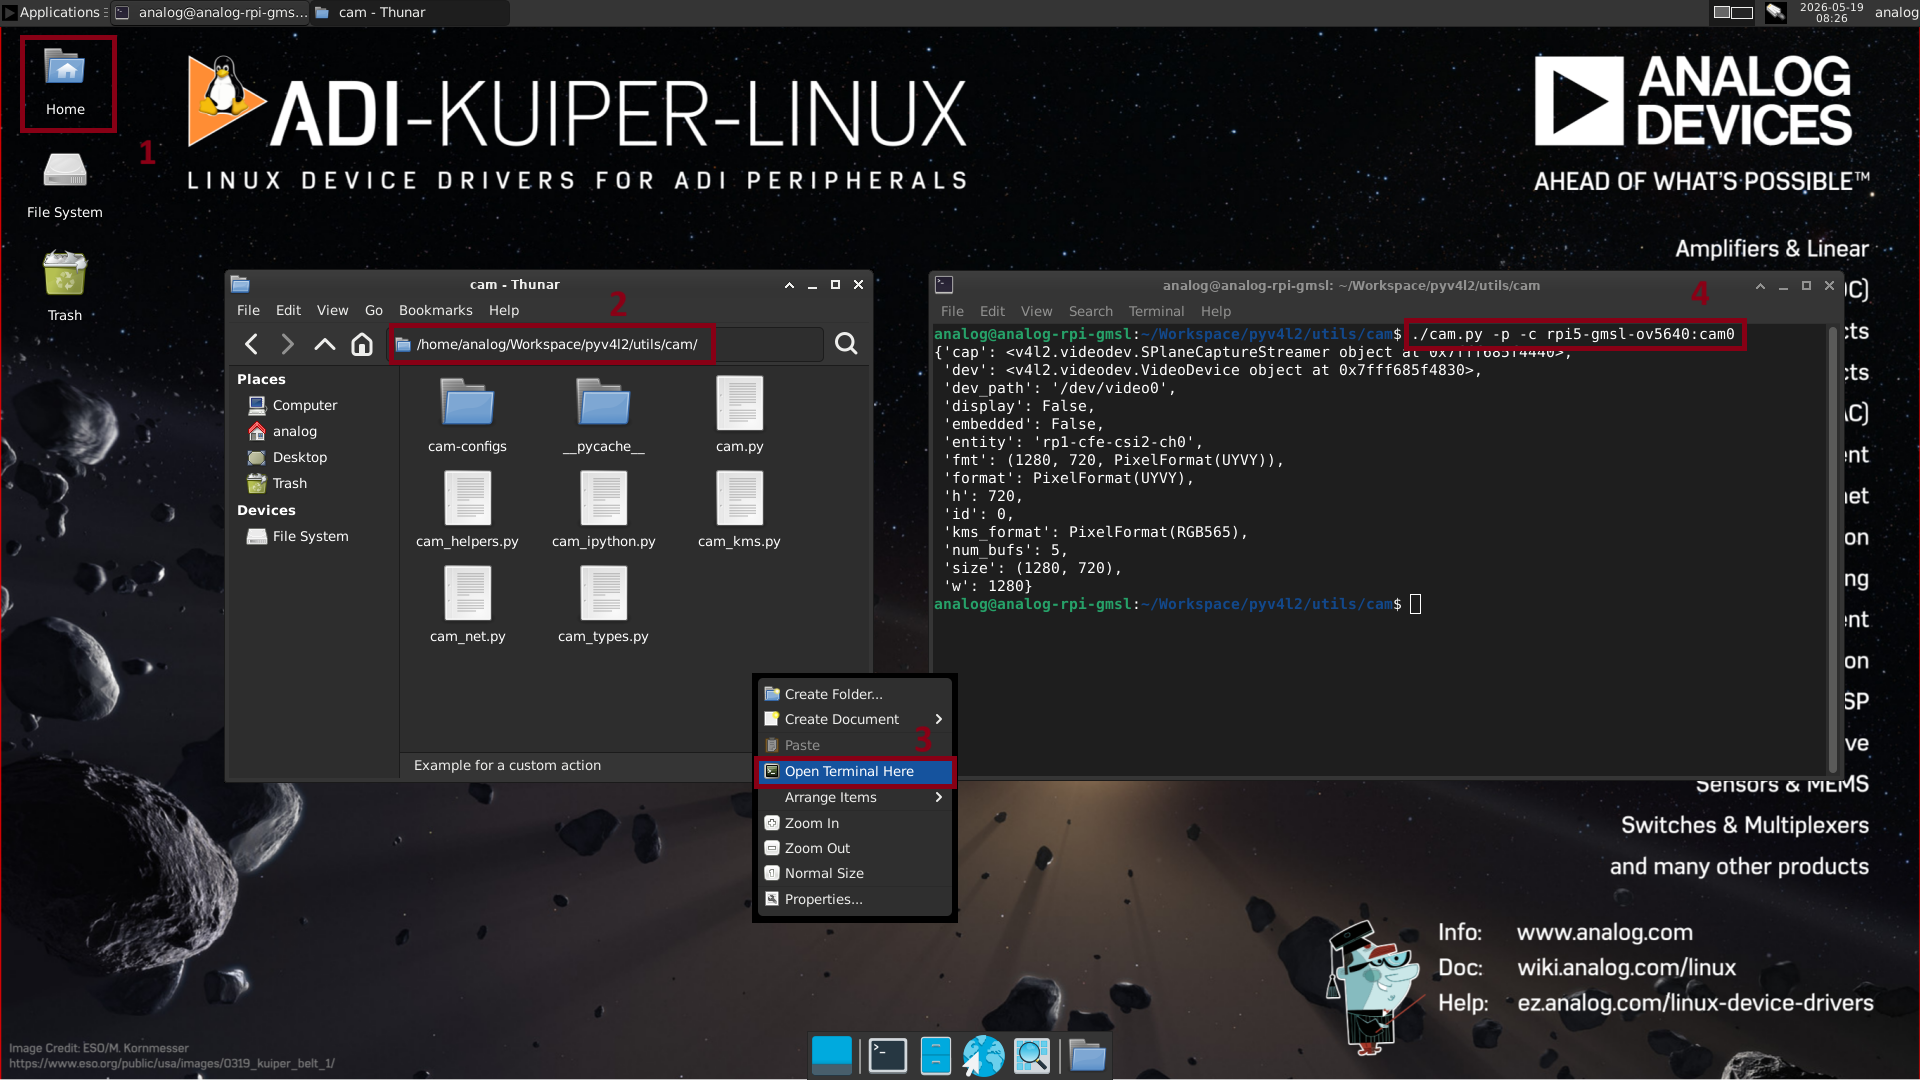This screenshot has height=1080, width=1920.
Task: Choose Zoom Out from context menu
Action: (x=855, y=848)
